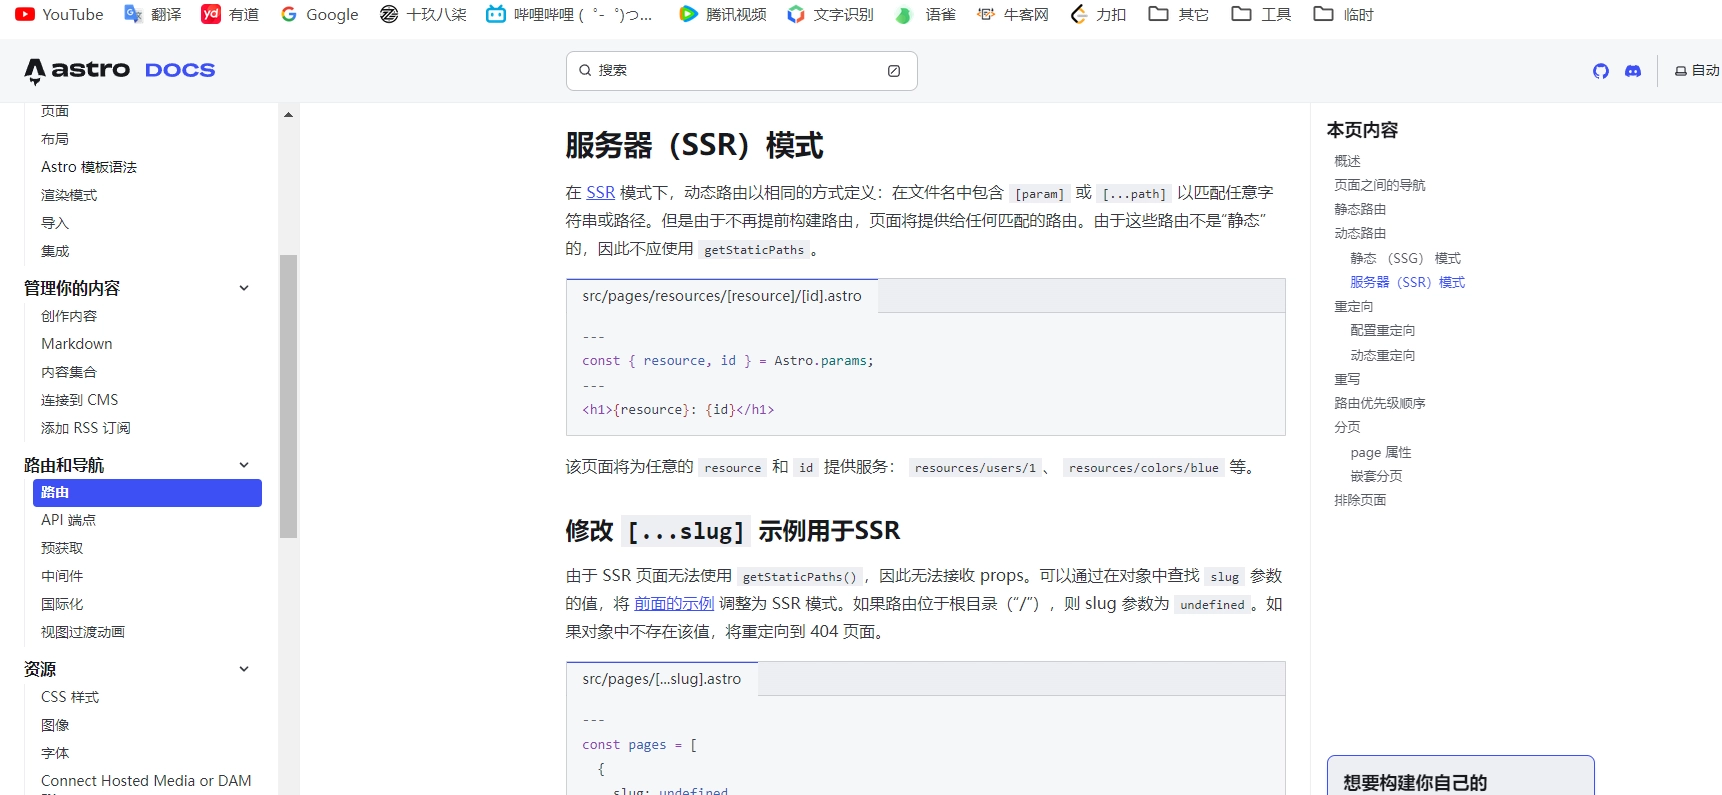Open the API 端点 sidebar page
Image resolution: width=1722 pixels, height=795 pixels.
tap(68, 520)
